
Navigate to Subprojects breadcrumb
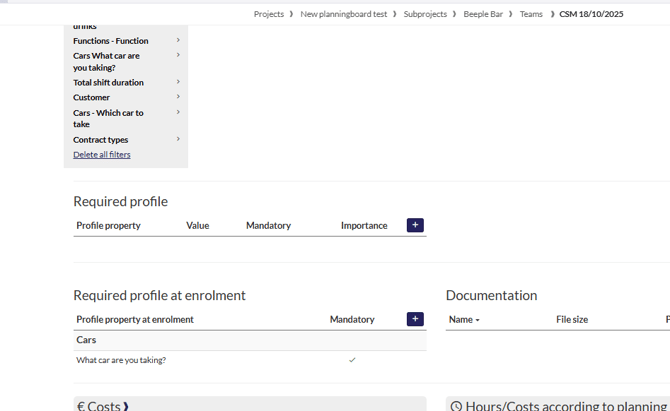[x=425, y=14]
